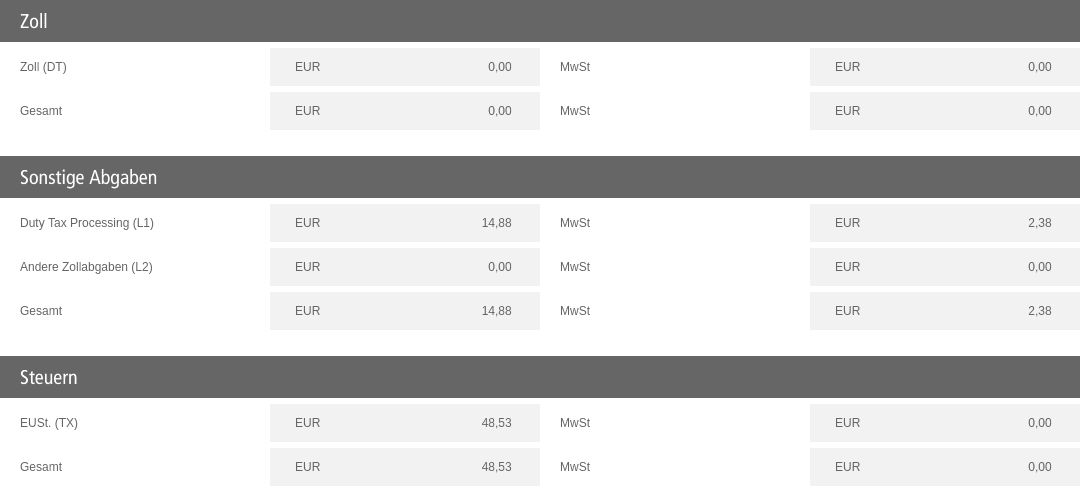Viewport: 1080px width, 499px height.
Task: Click the Duty Tax Processing (L1) label
Action: pyautogui.click(x=87, y=223)
